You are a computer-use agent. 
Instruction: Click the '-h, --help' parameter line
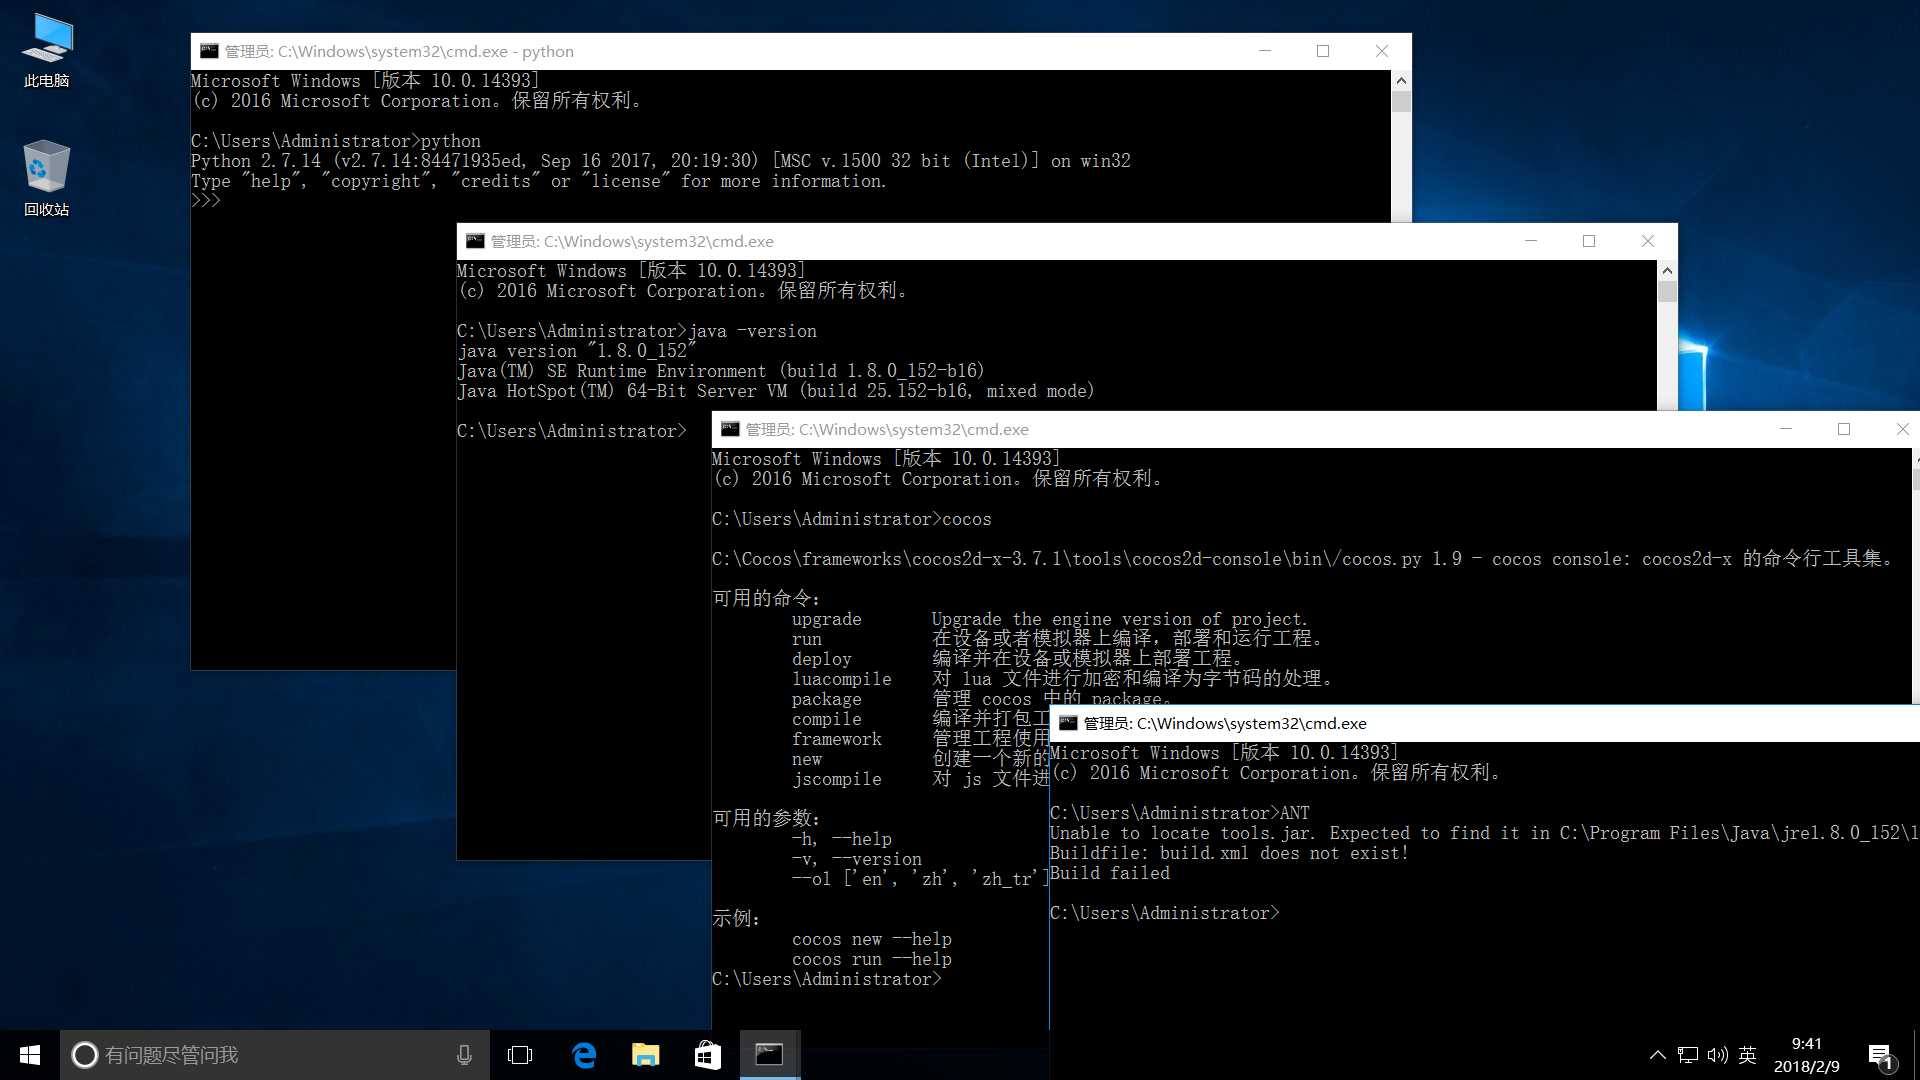[x=842, y=839]
